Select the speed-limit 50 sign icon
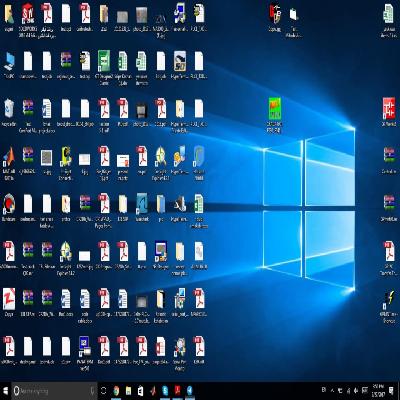 pos(180,62)
